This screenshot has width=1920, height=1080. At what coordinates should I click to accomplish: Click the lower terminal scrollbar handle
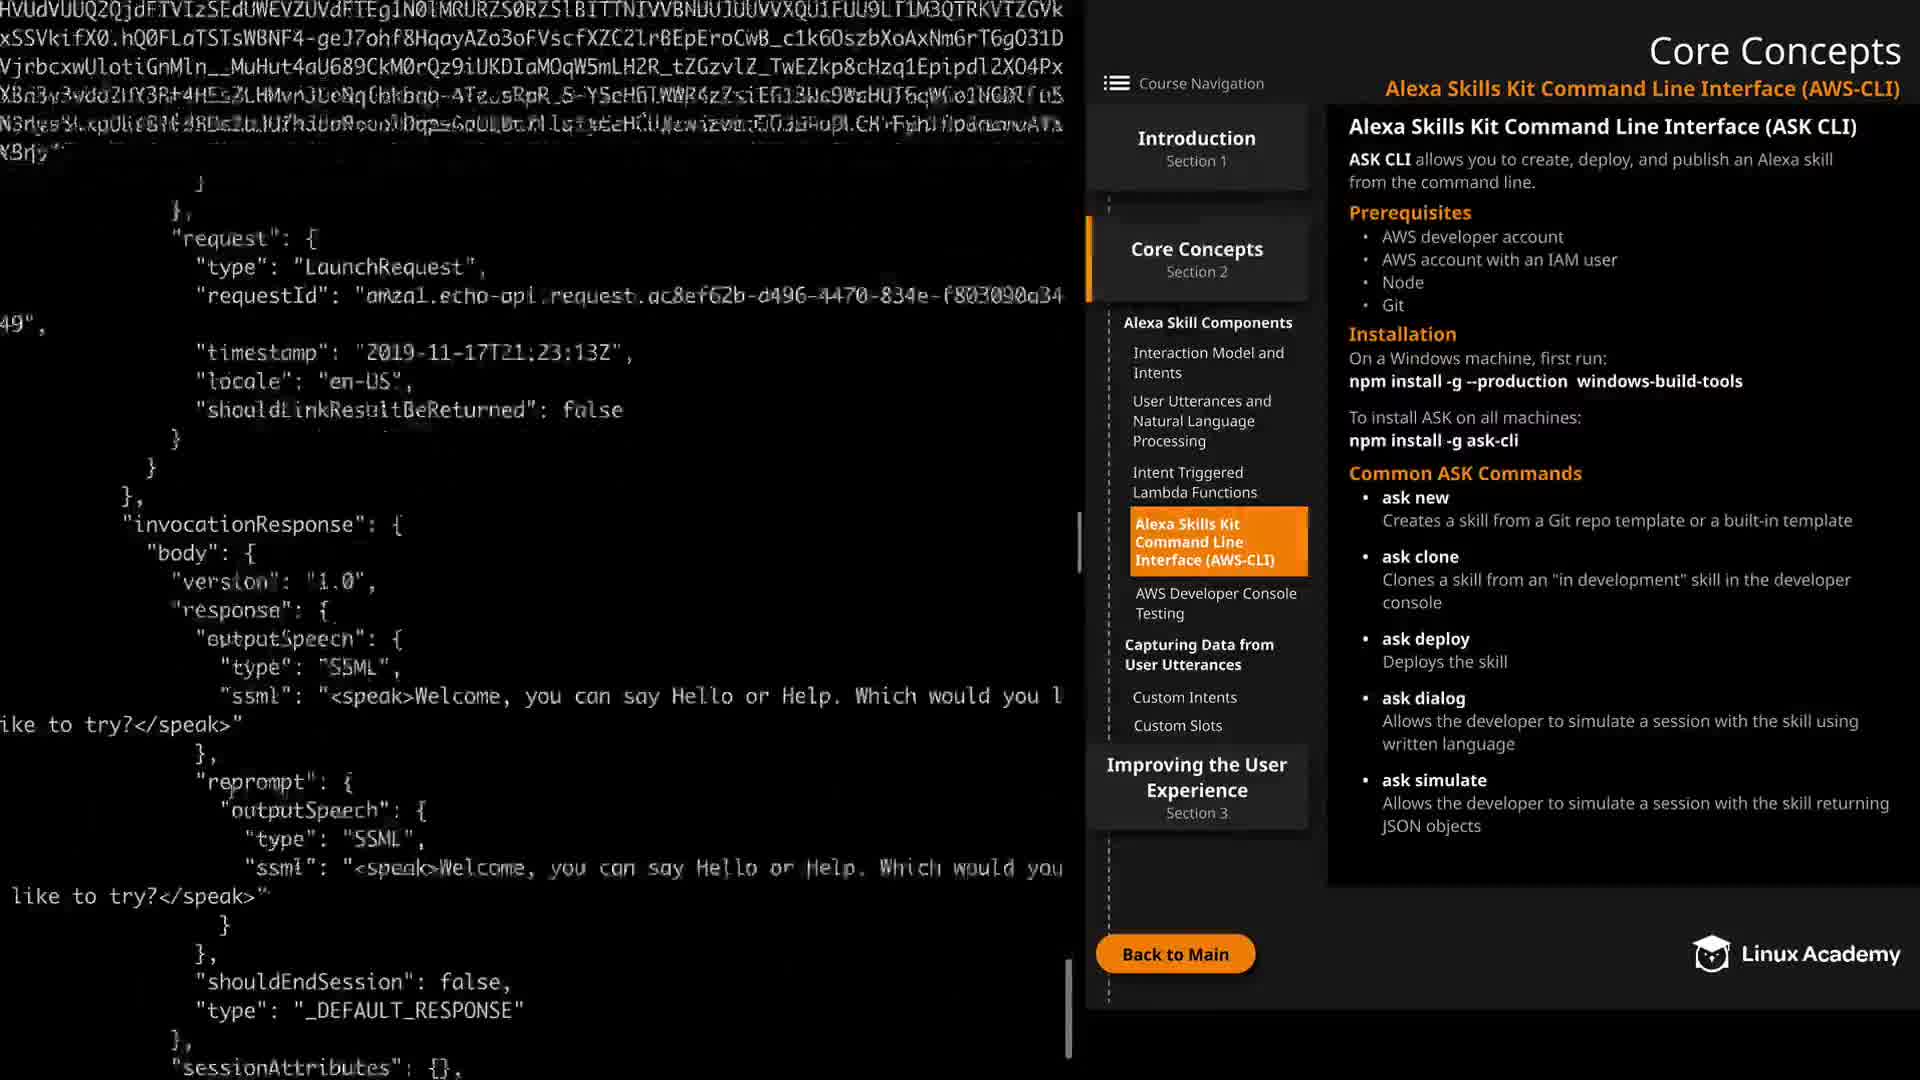[1068, 1008]
